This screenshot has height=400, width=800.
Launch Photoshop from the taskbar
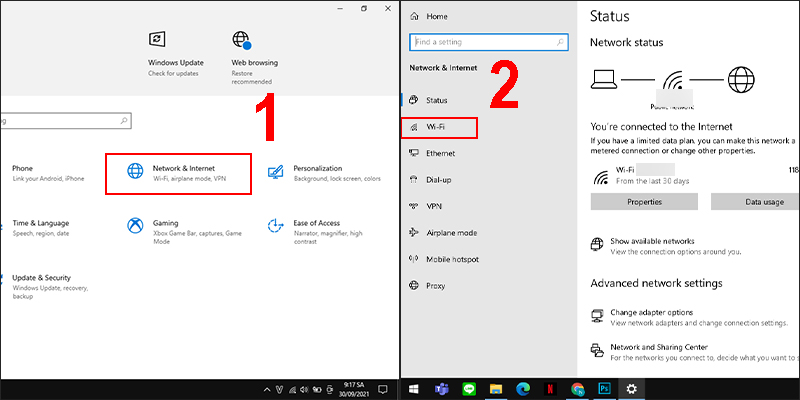[x=605, y=388]
